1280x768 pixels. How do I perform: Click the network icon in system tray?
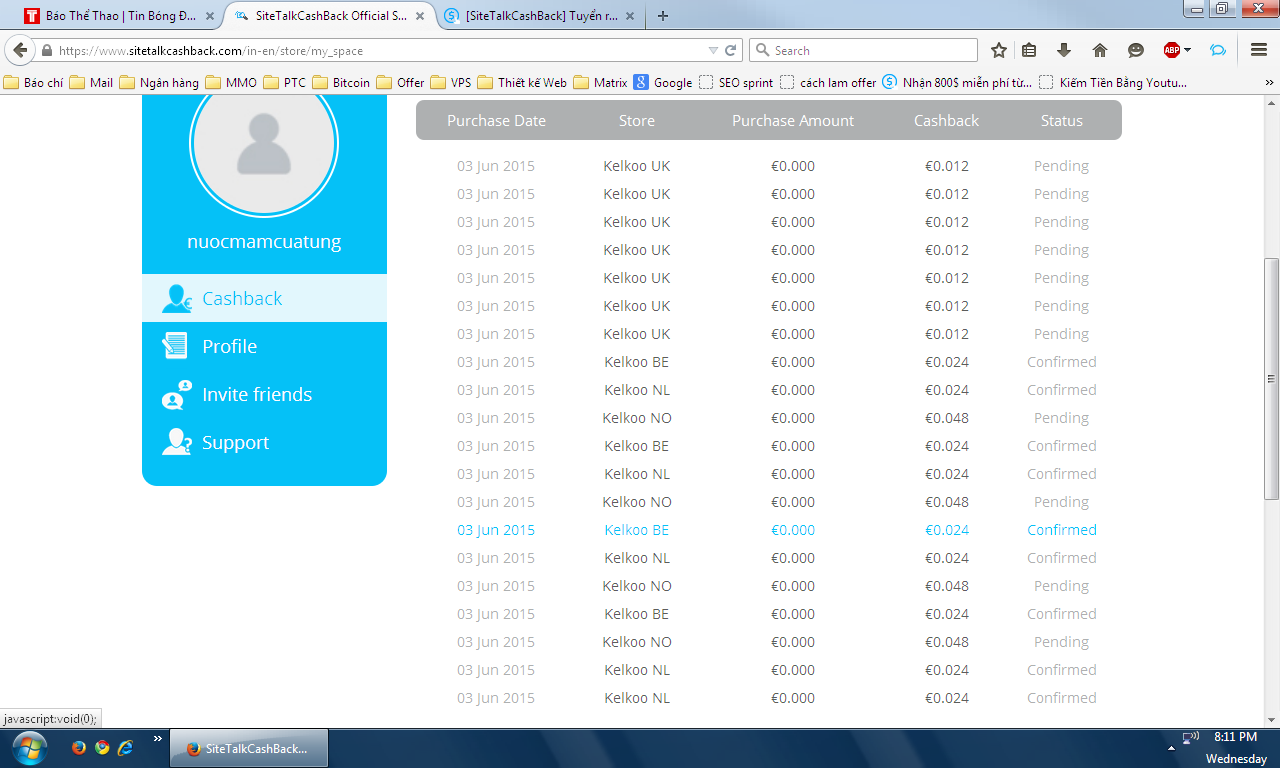point(1190,738)
